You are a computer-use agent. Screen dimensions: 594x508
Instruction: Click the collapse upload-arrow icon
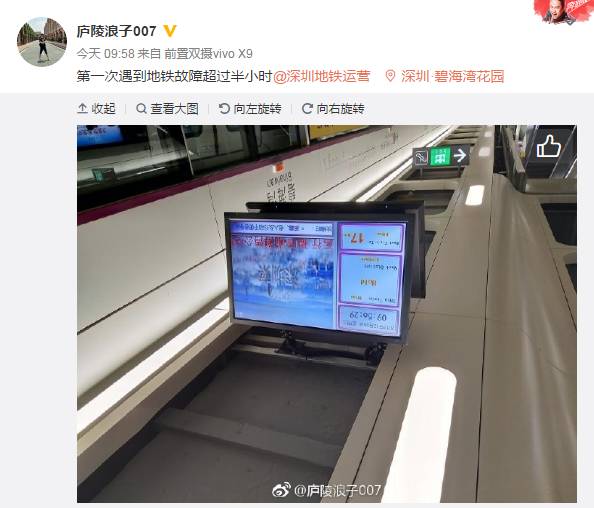tap(82, 109)
